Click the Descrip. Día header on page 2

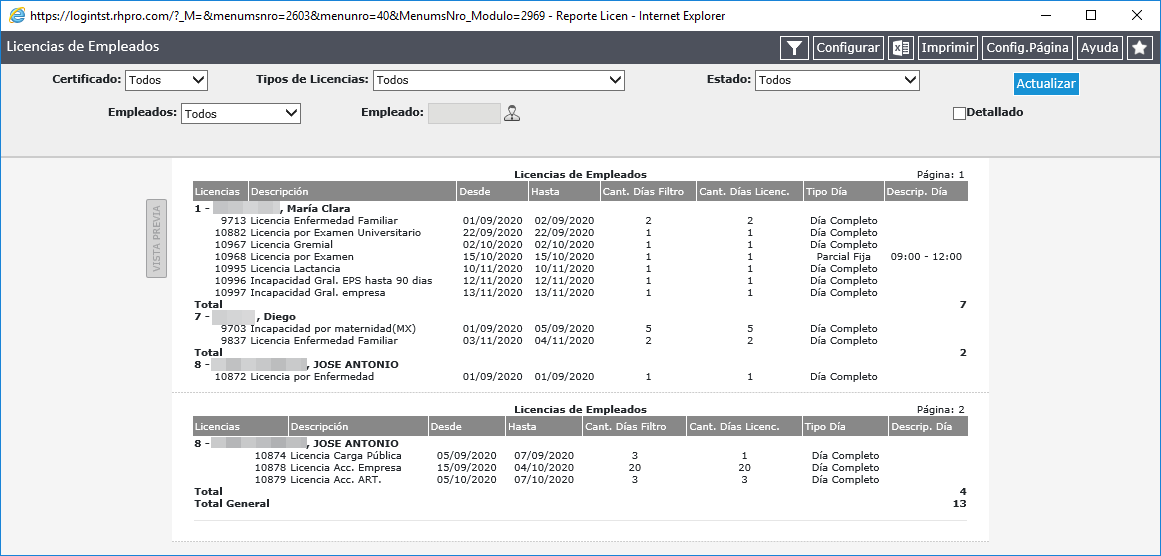coord(928,426)
